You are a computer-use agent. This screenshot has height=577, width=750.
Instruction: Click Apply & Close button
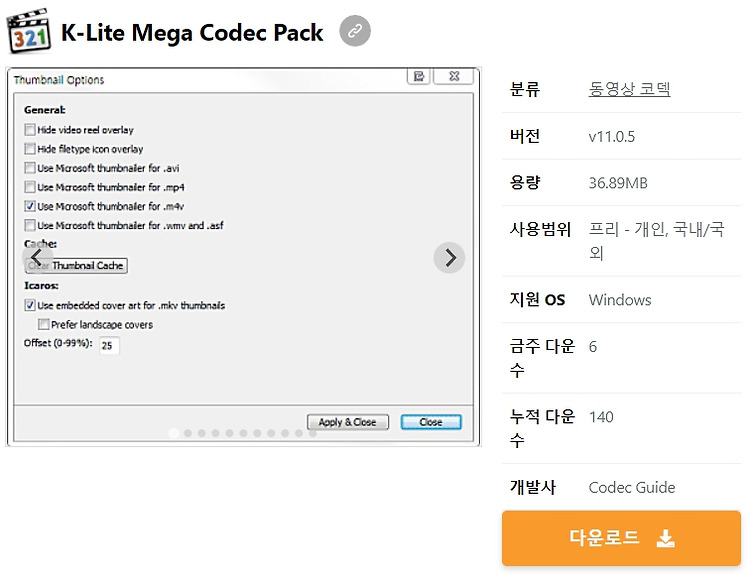(x=348, y=422)
